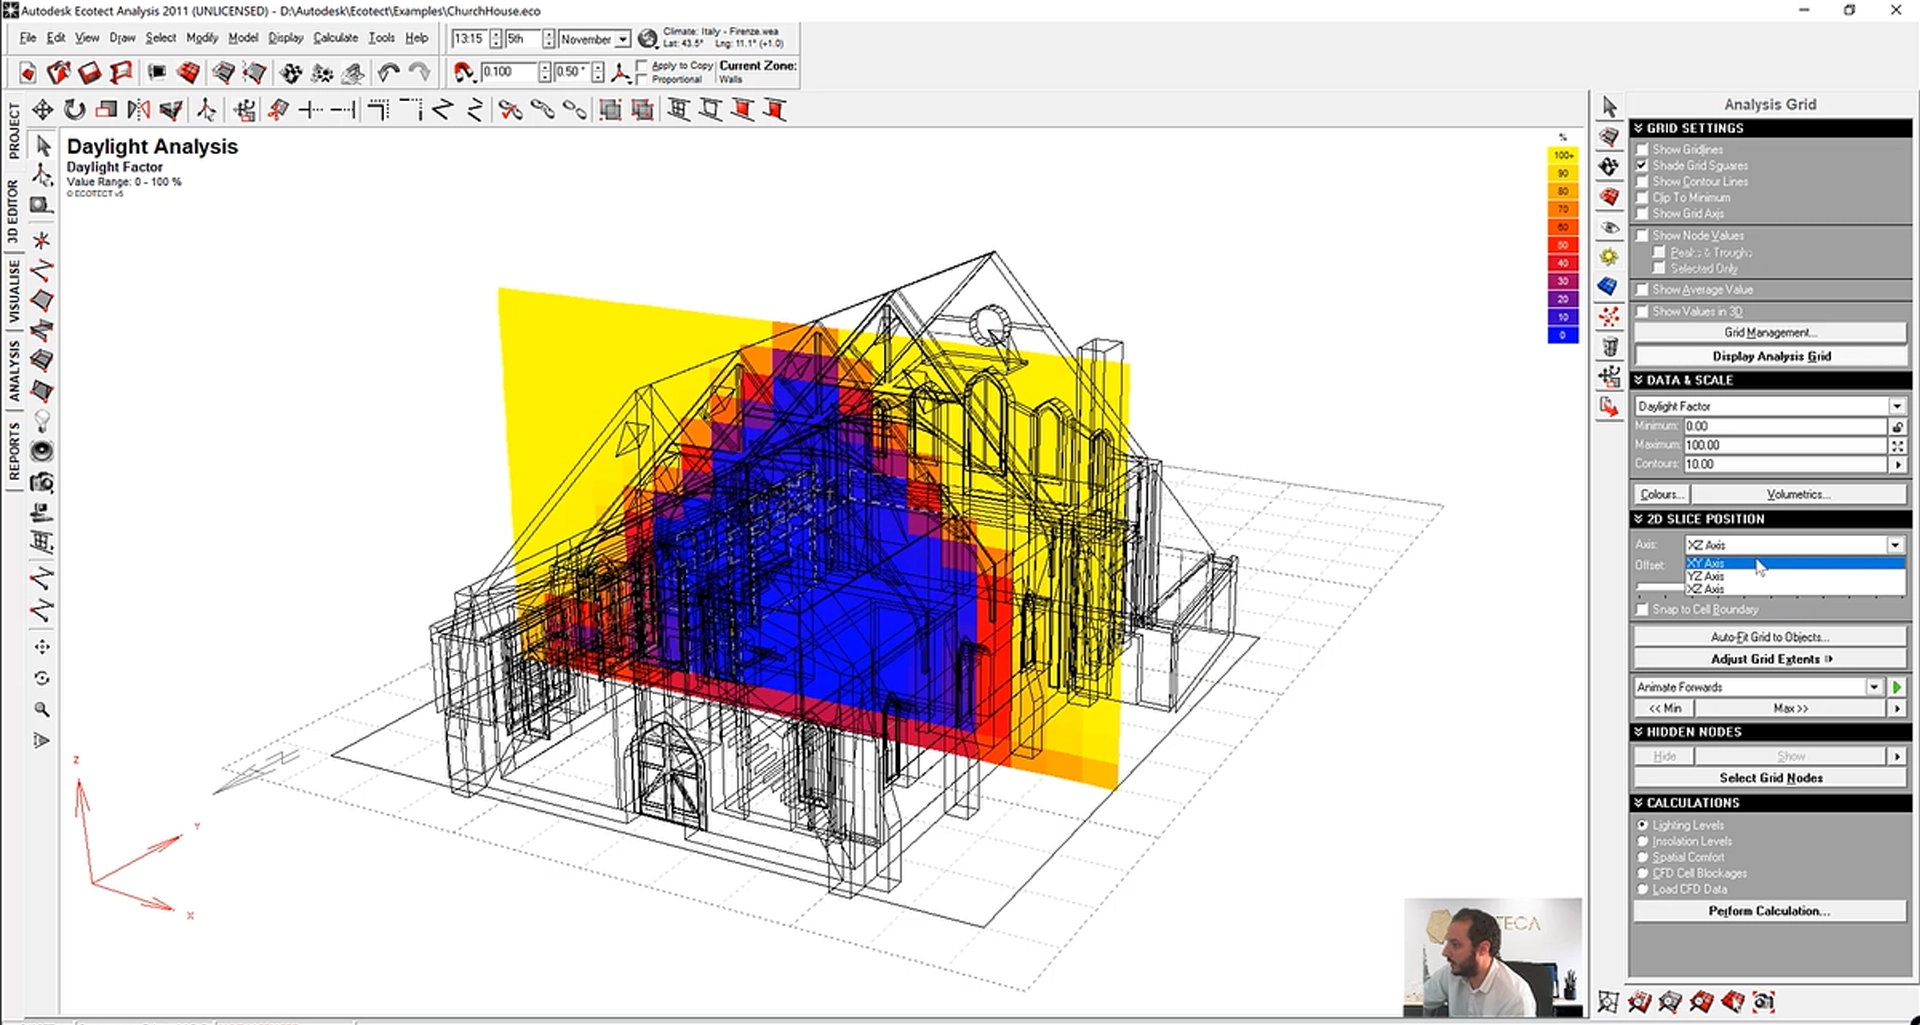The image size is (1920, 1025).
Task: Select the Rotate tool icon
Action: pos(74,110)
